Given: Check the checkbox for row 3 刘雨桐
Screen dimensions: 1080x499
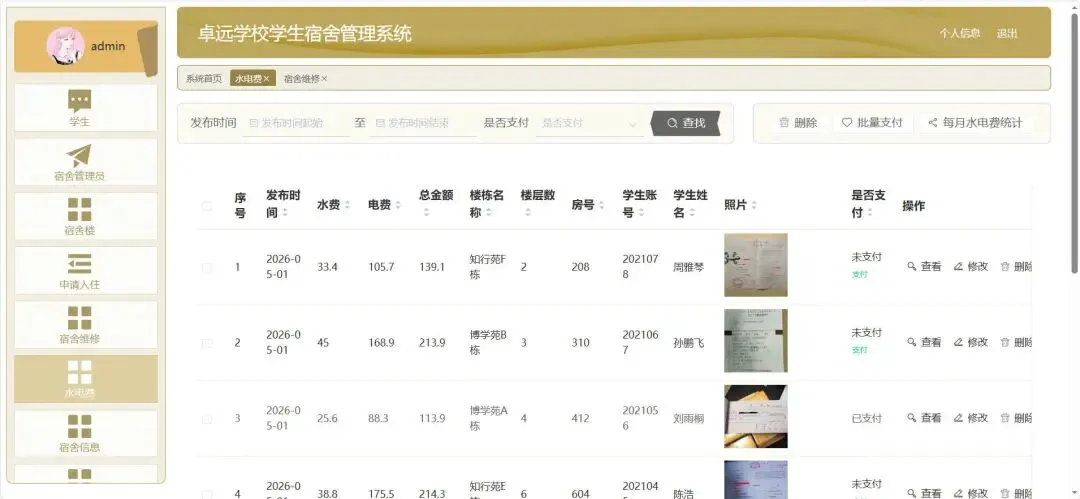Looking at the screenshot, I should pyautogui.click(x=207, y=419).
